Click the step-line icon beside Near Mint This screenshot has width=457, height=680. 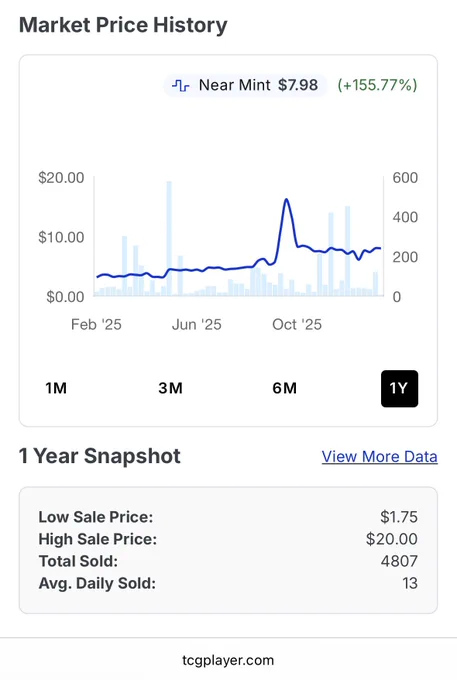(x=180, y=85)
